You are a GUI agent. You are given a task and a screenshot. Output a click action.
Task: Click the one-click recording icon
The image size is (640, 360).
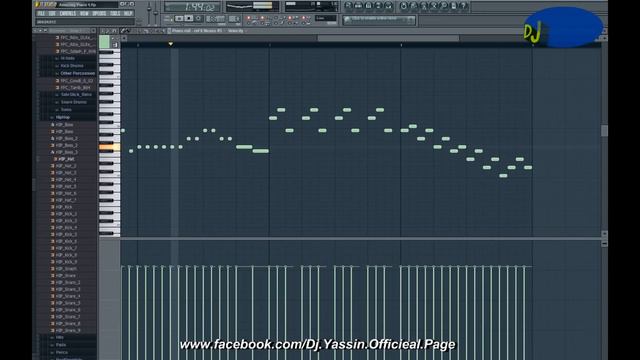[x=443, y=6]
